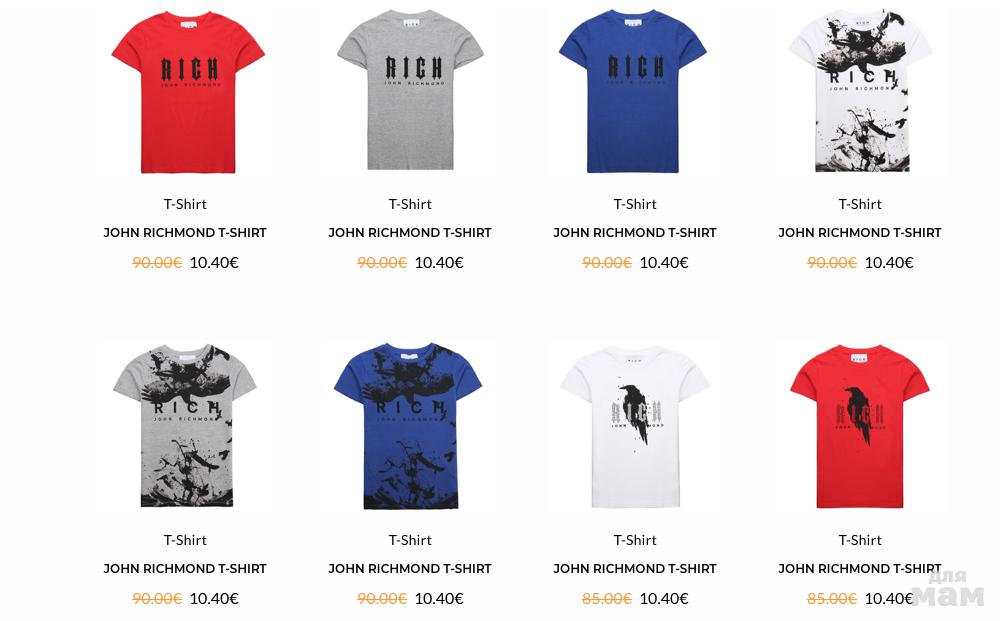
Task: Open the red single raven t-shirt image
Action: point(860,427)
